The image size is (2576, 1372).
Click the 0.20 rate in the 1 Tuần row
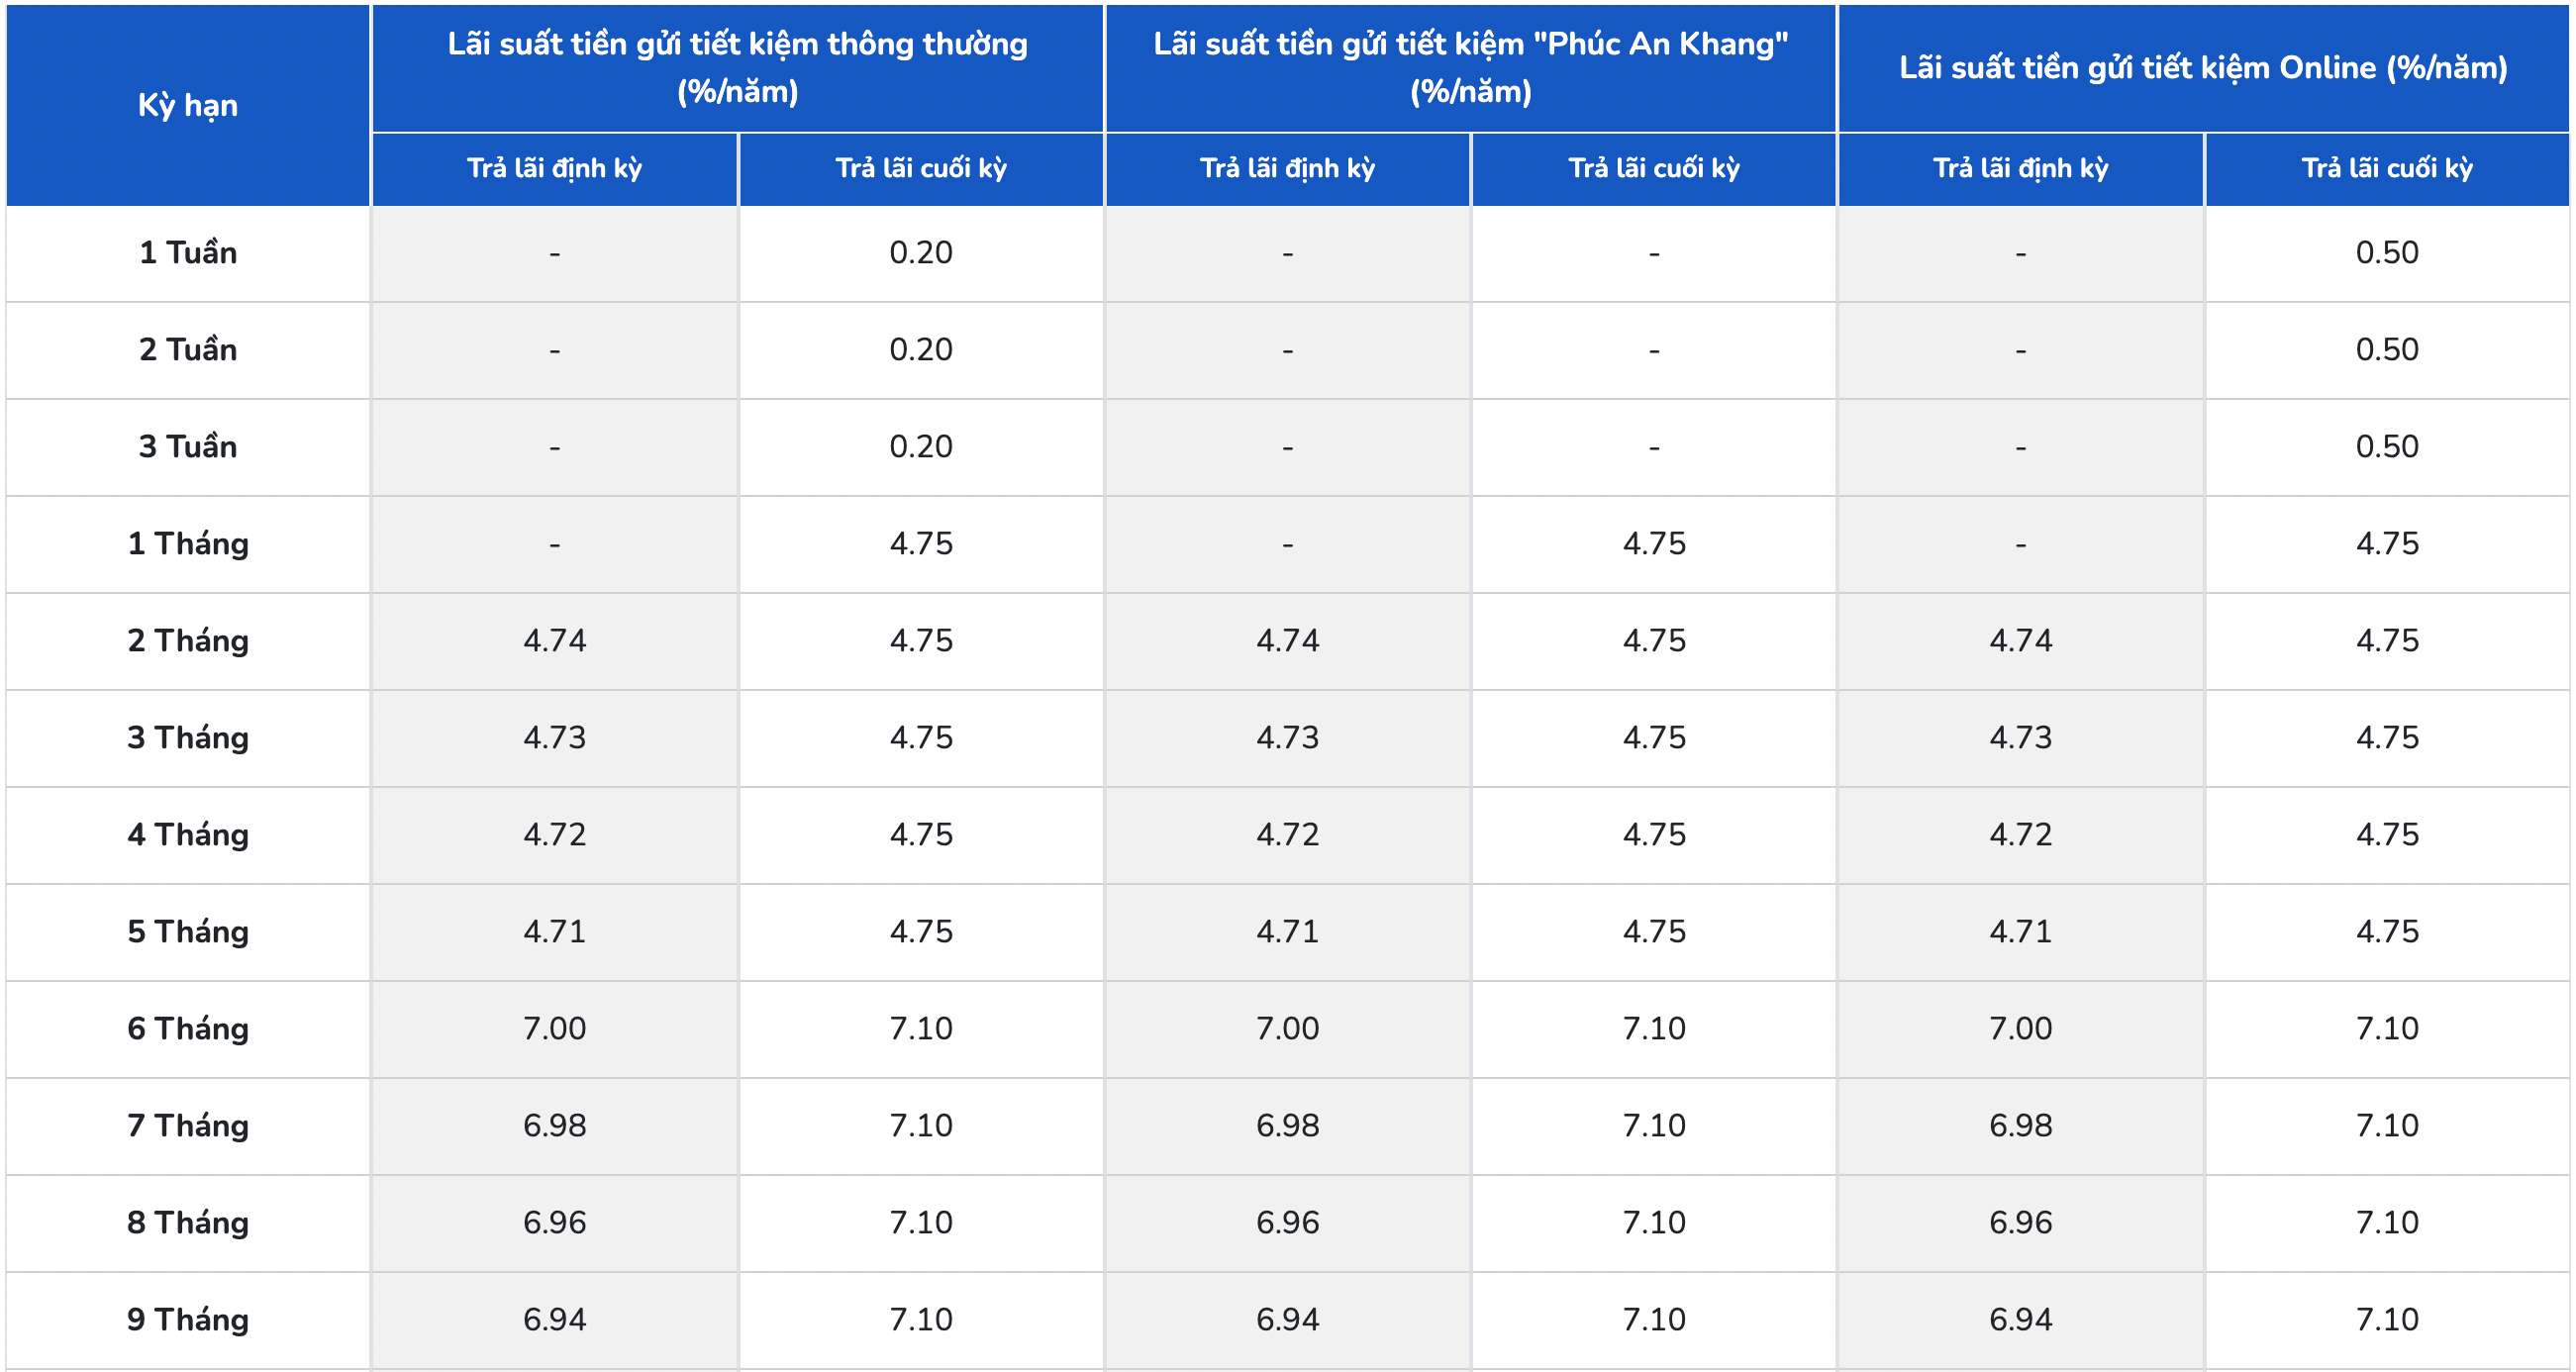921,252
